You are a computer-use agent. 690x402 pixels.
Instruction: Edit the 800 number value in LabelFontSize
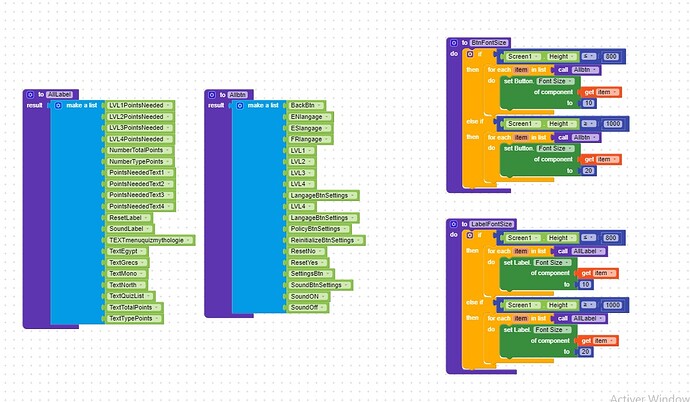[610, 238]
